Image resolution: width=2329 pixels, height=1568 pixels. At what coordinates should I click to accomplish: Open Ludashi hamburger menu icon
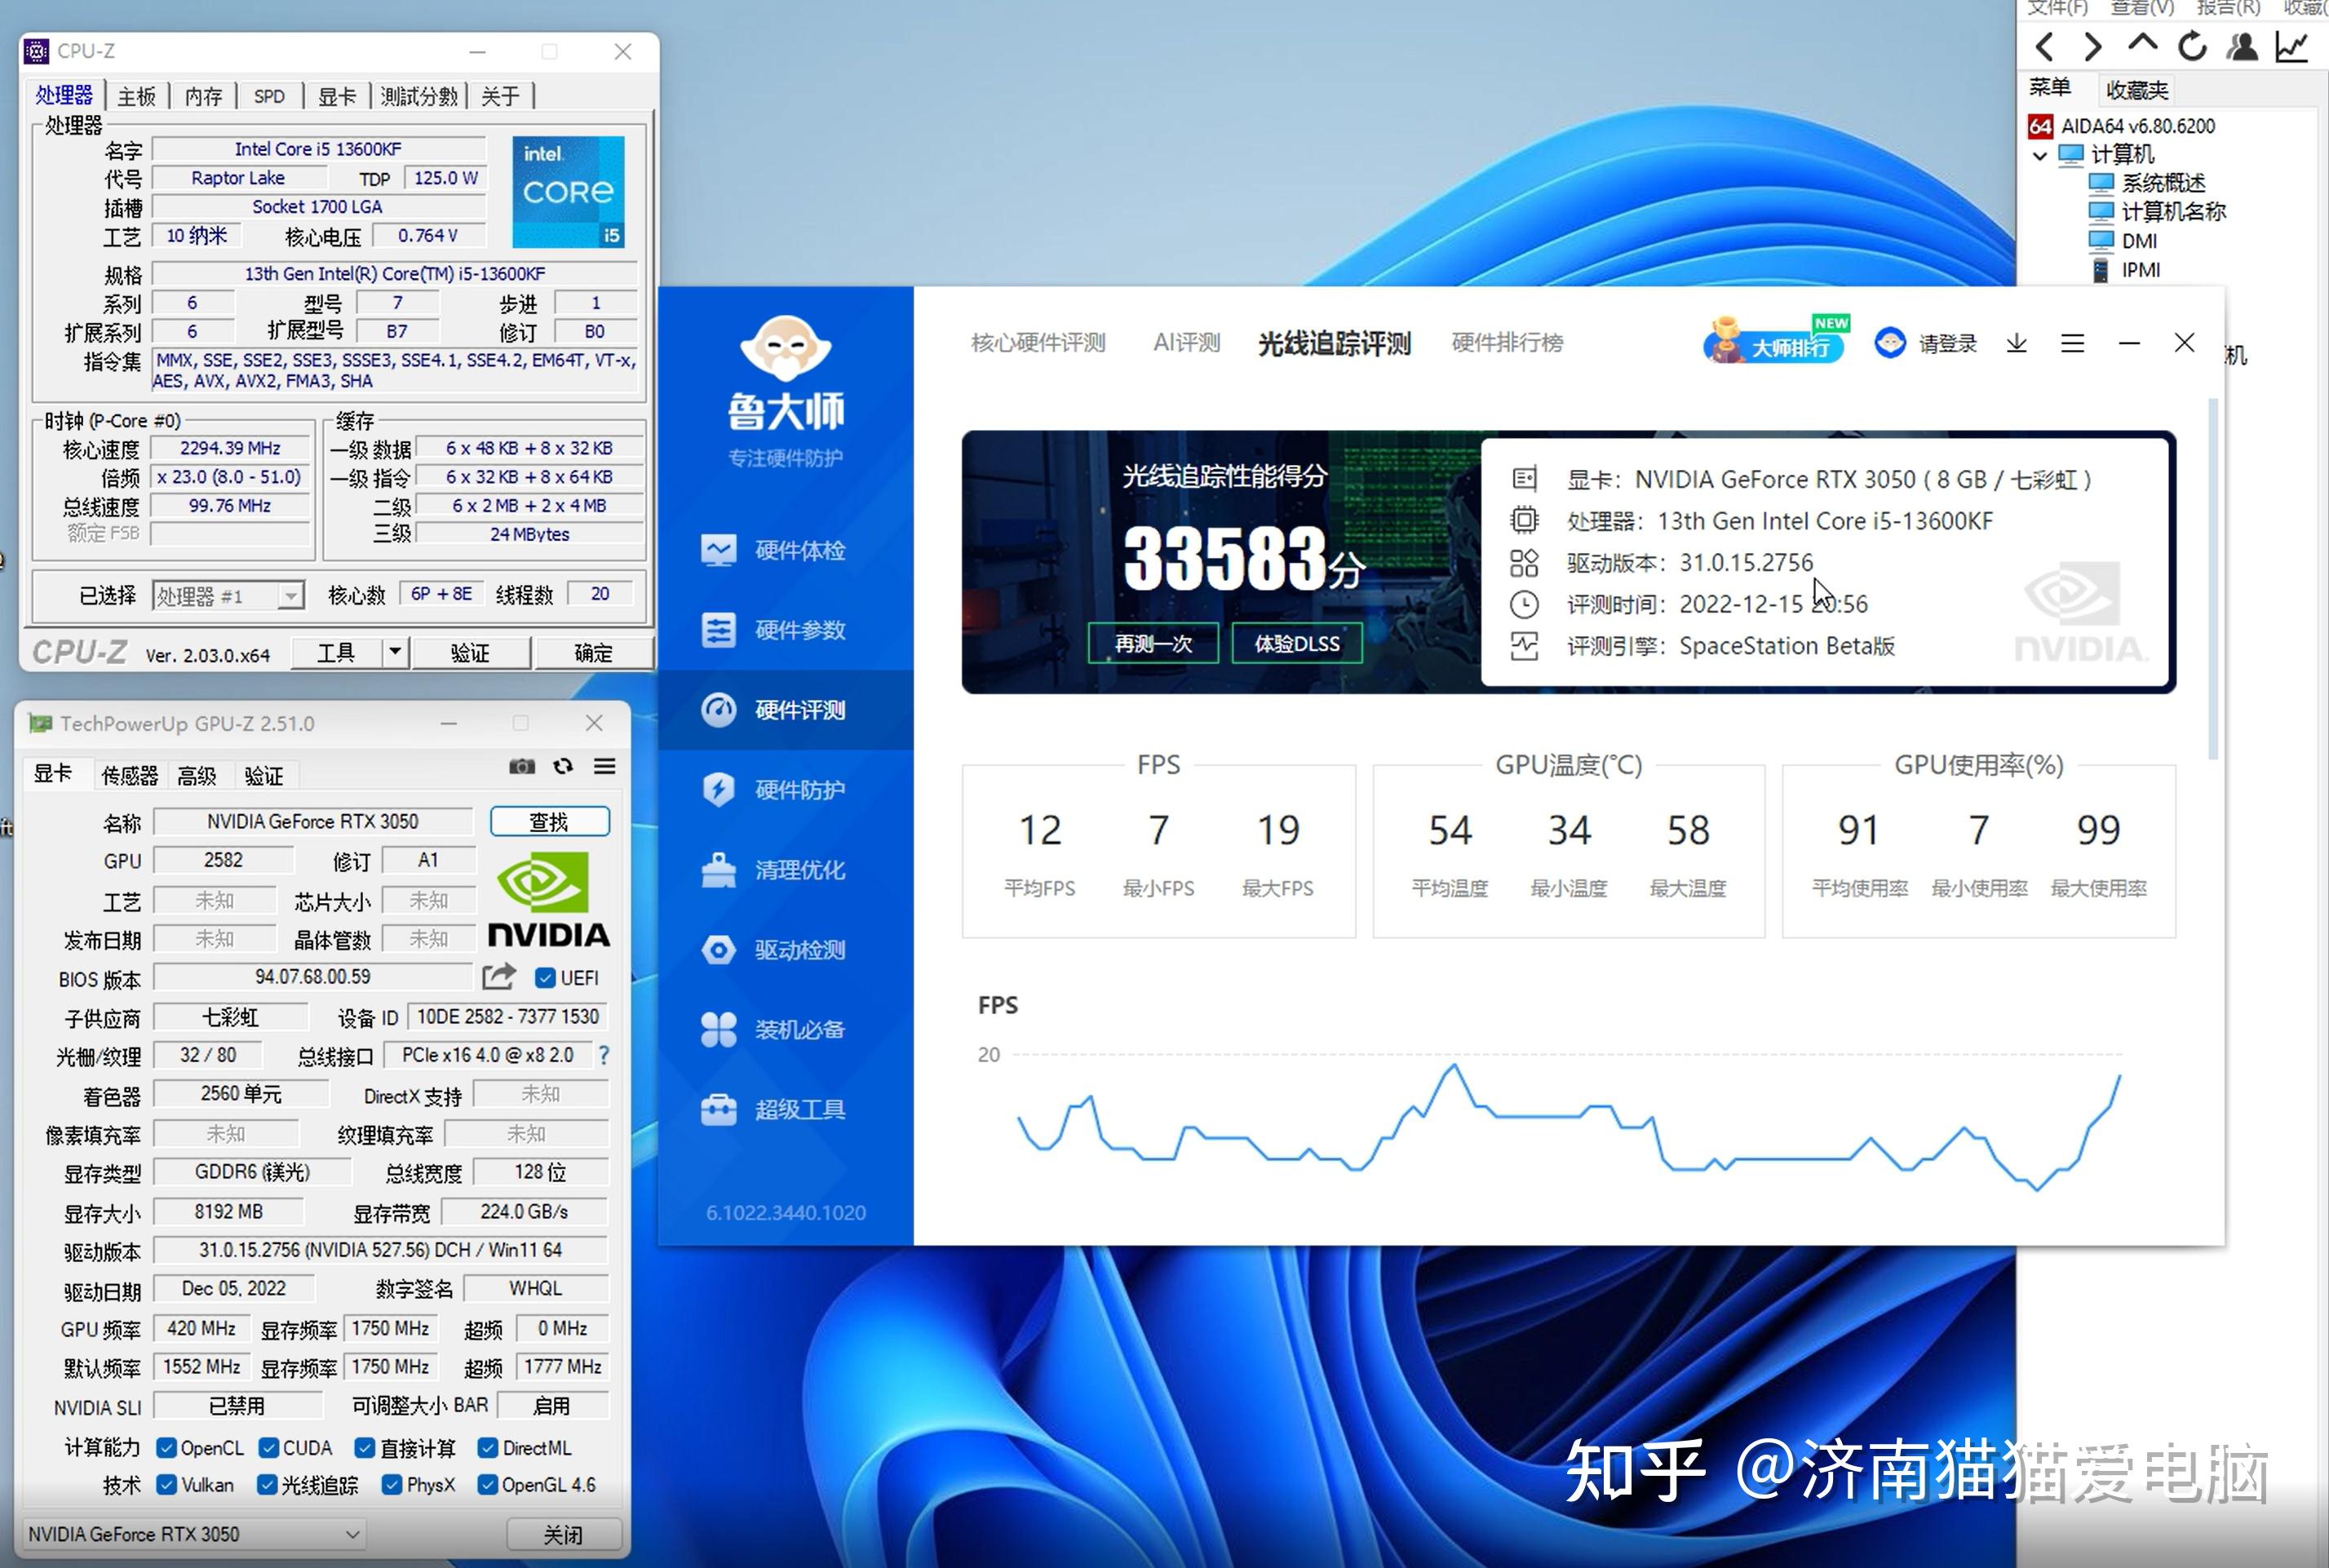click(2072, 344)
